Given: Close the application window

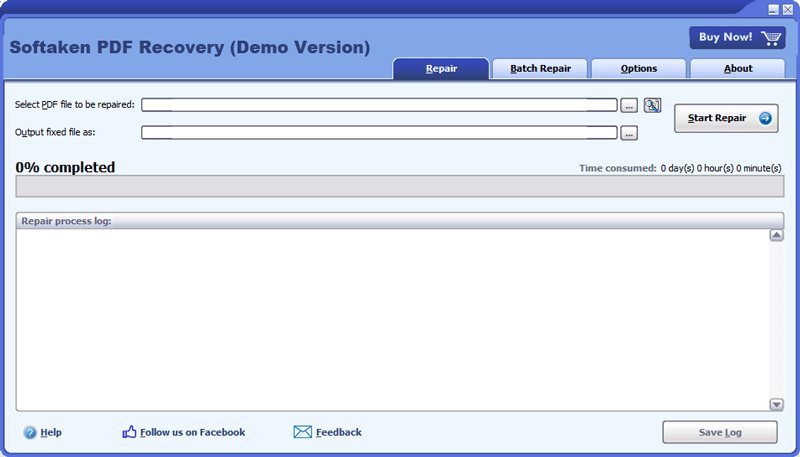Looking at the screenshot, I should [x=788, y=10].
